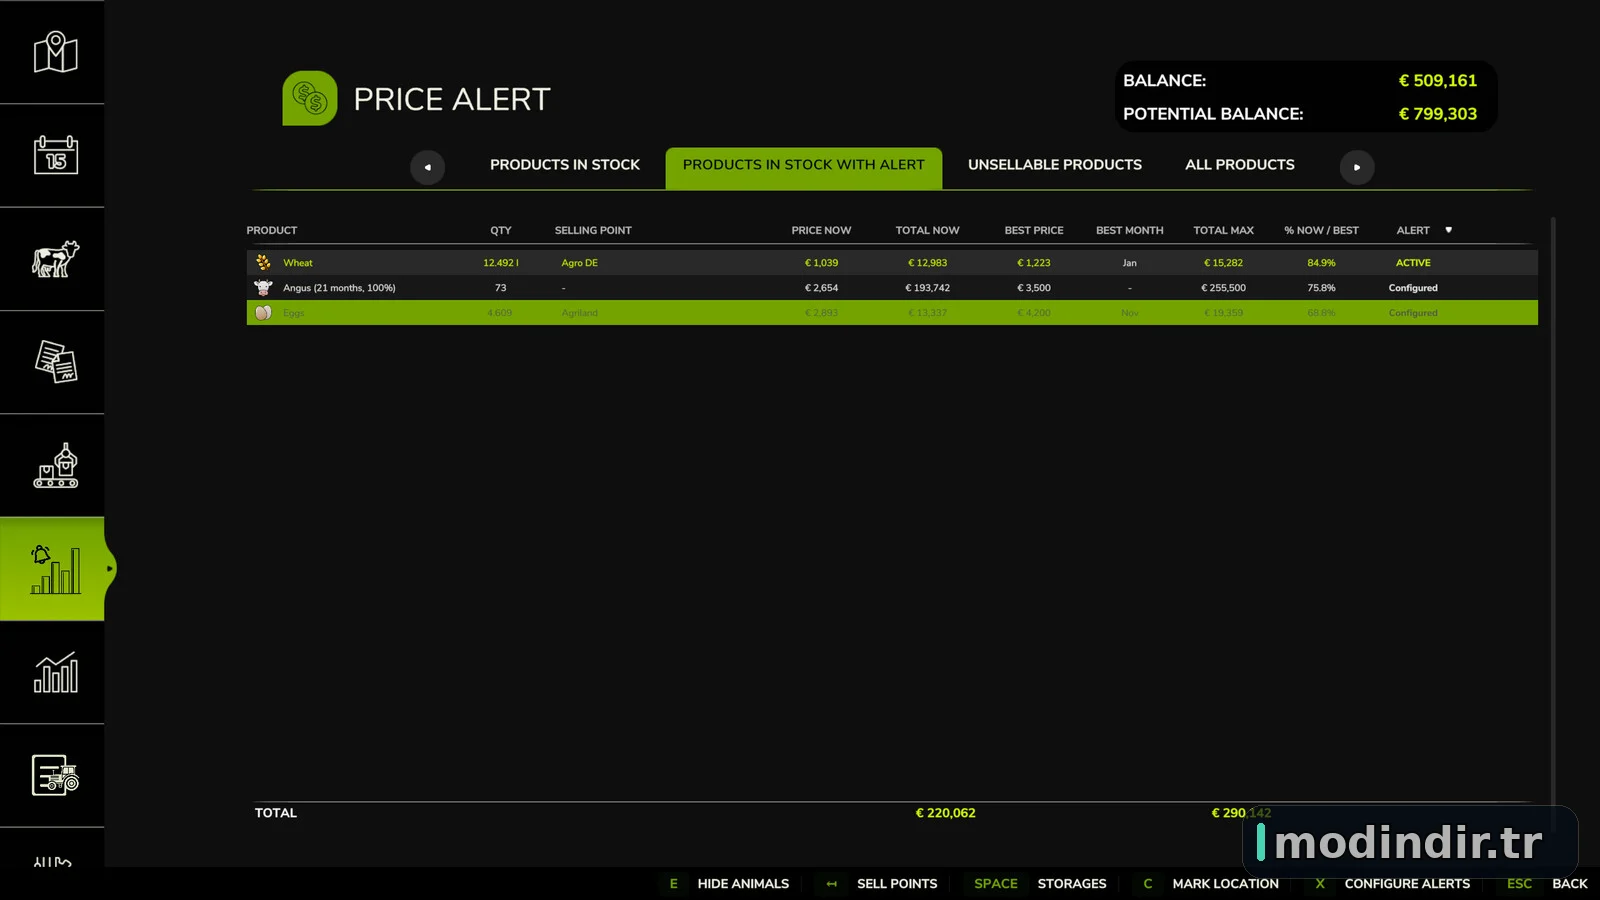Go to previous tab with left arrow

click(427, 167)
